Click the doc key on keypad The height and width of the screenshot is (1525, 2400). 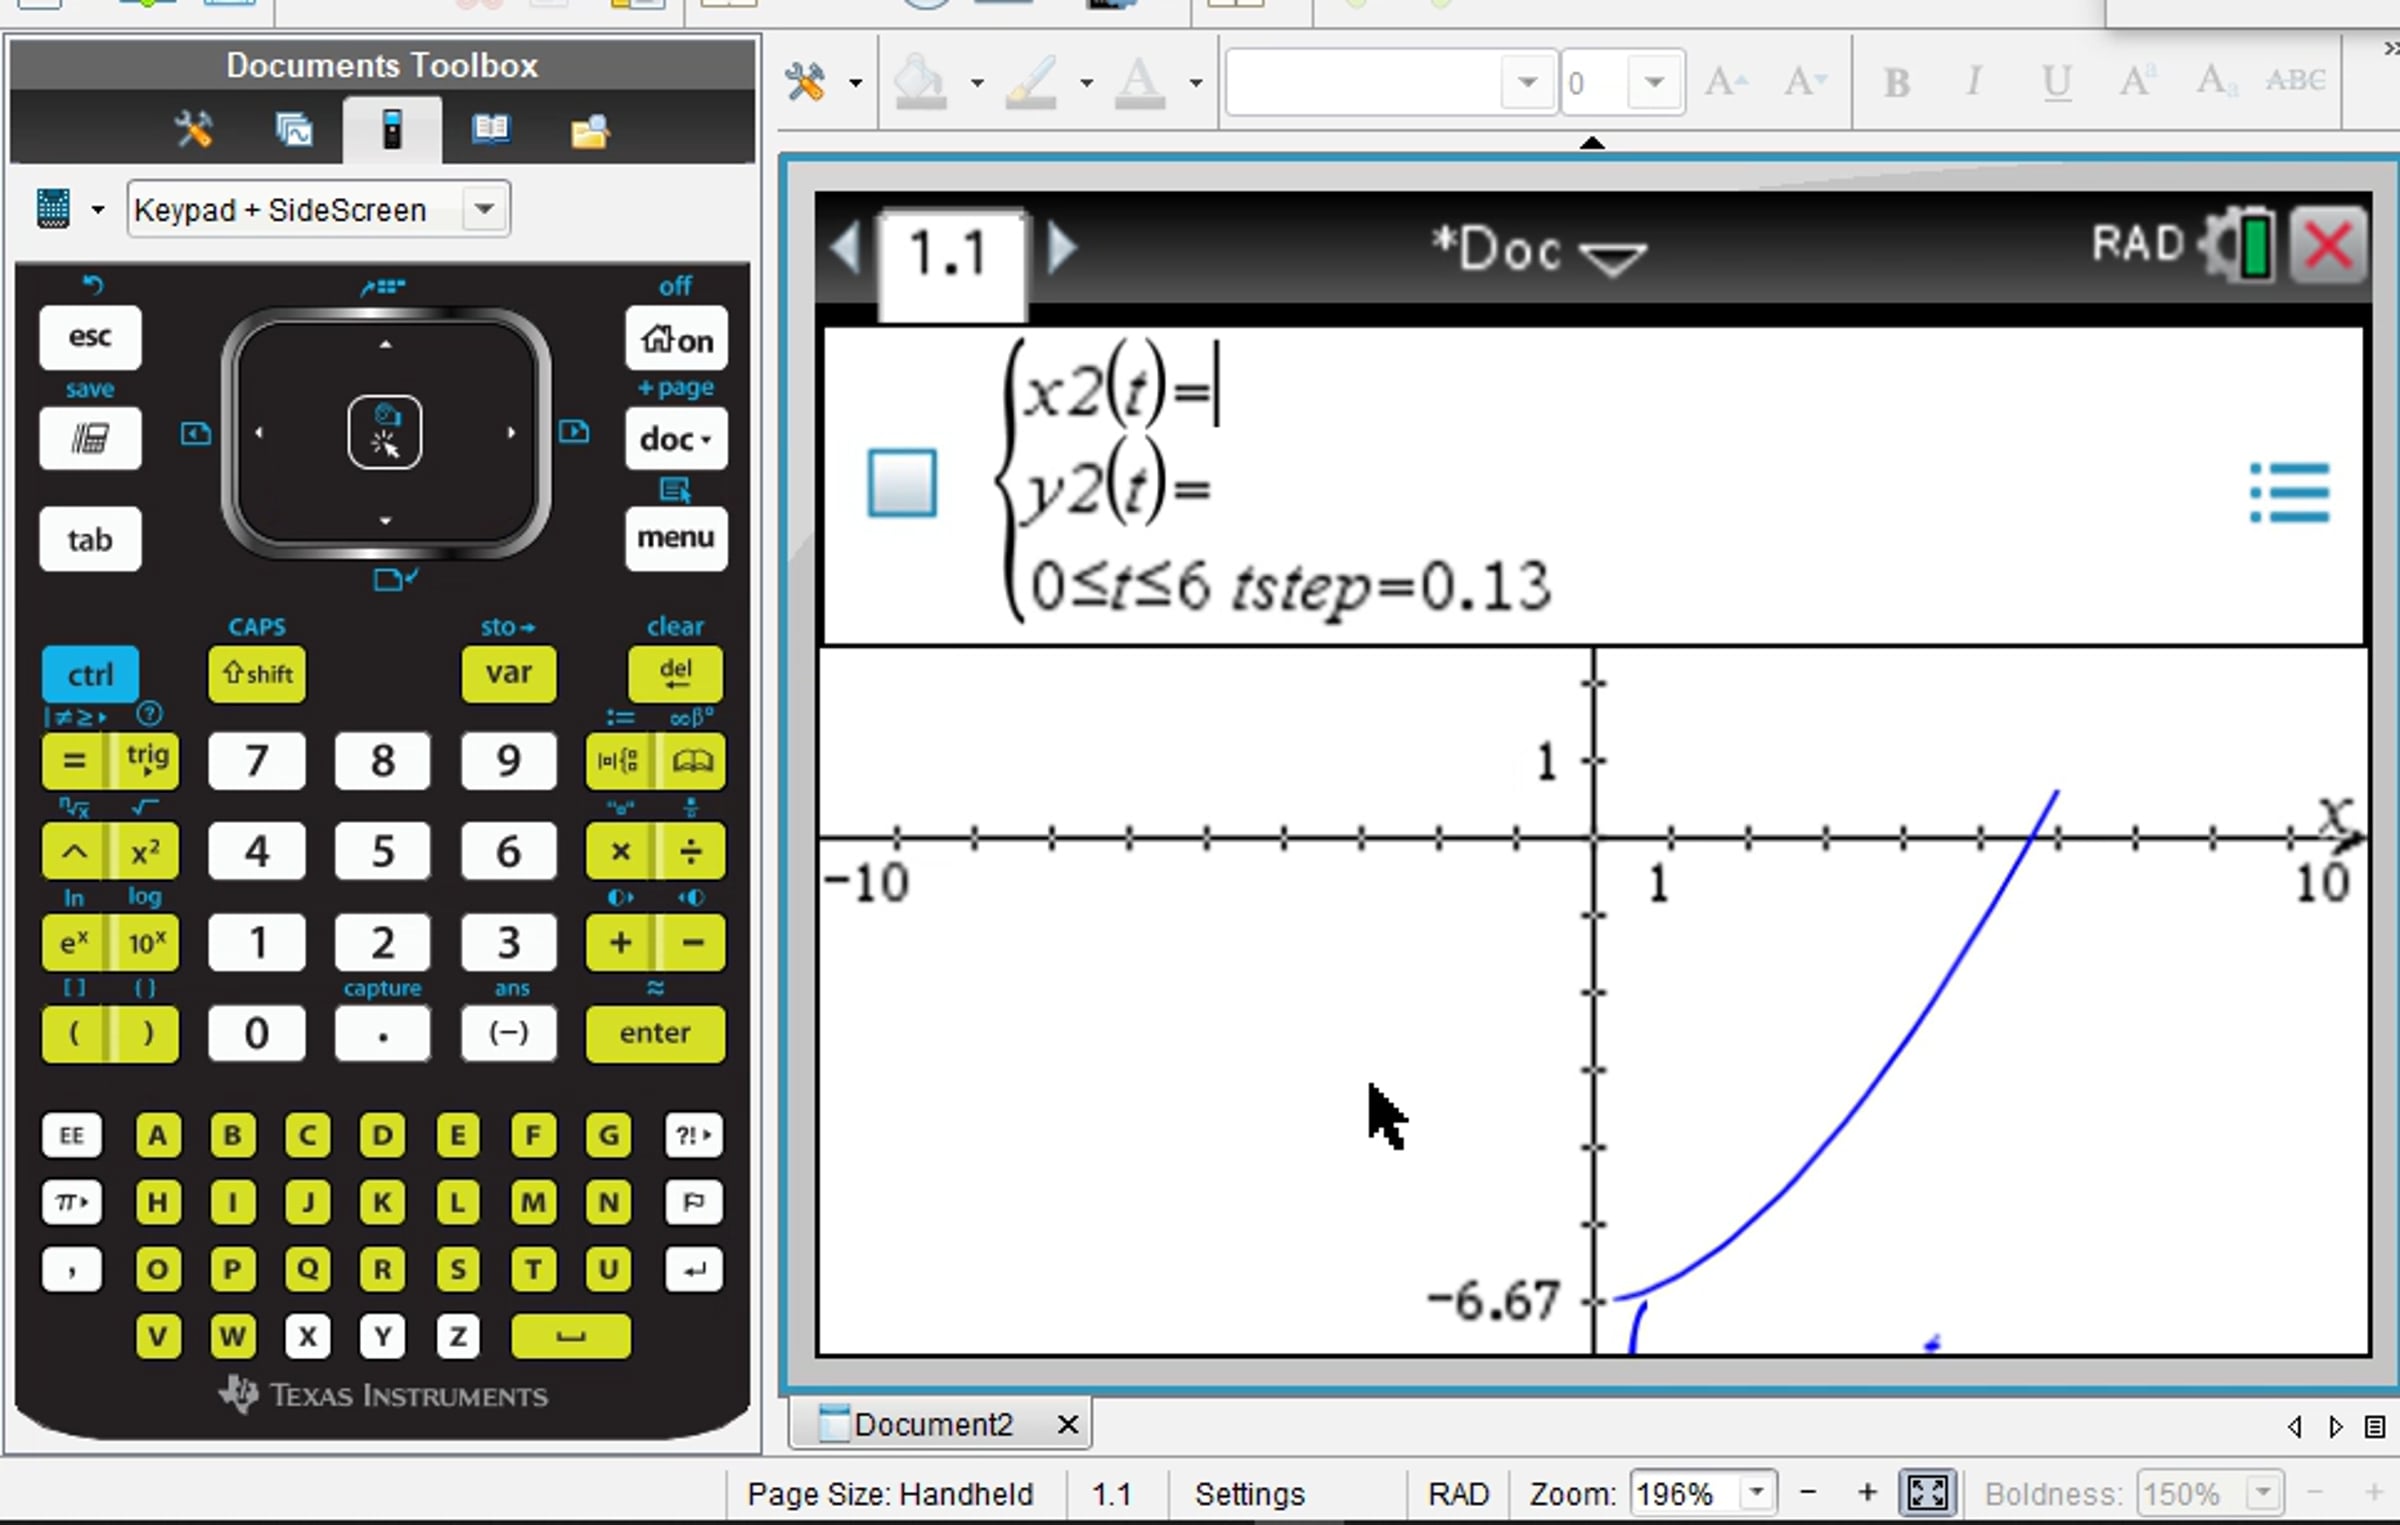[x=676, y=438]
